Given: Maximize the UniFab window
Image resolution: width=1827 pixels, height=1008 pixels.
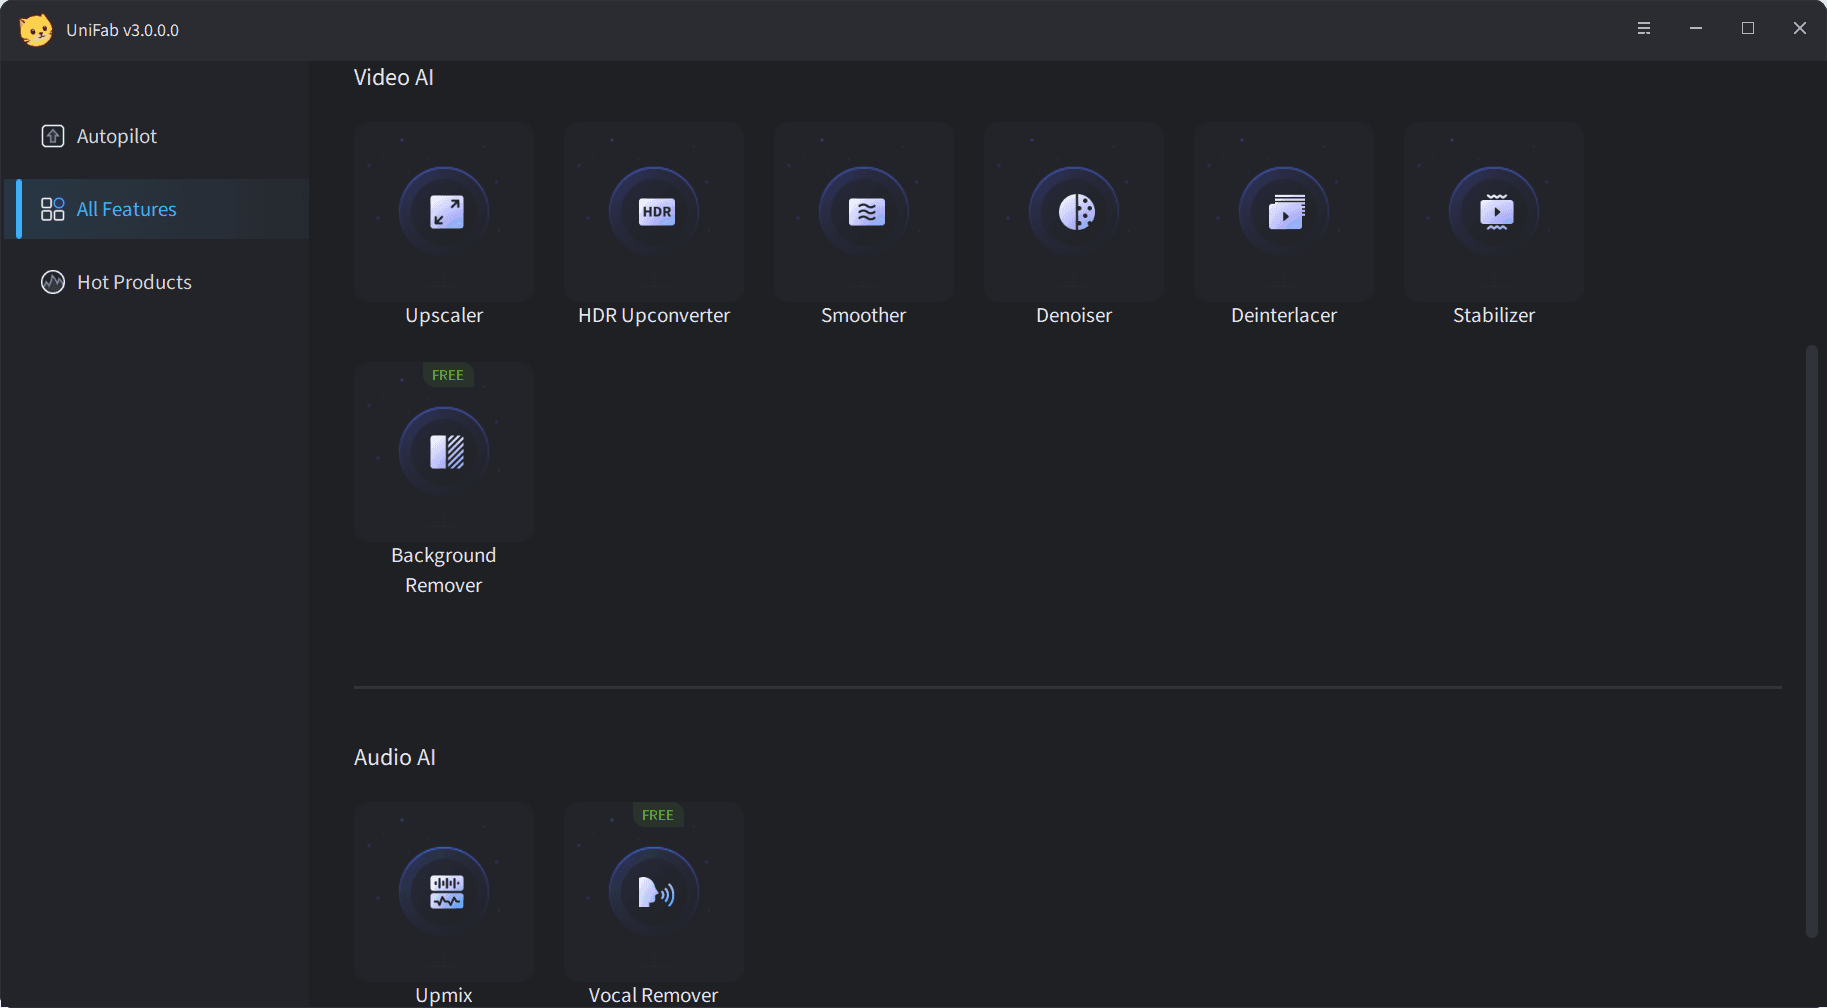Looking at the screenshot, I should pos(1748,29).
